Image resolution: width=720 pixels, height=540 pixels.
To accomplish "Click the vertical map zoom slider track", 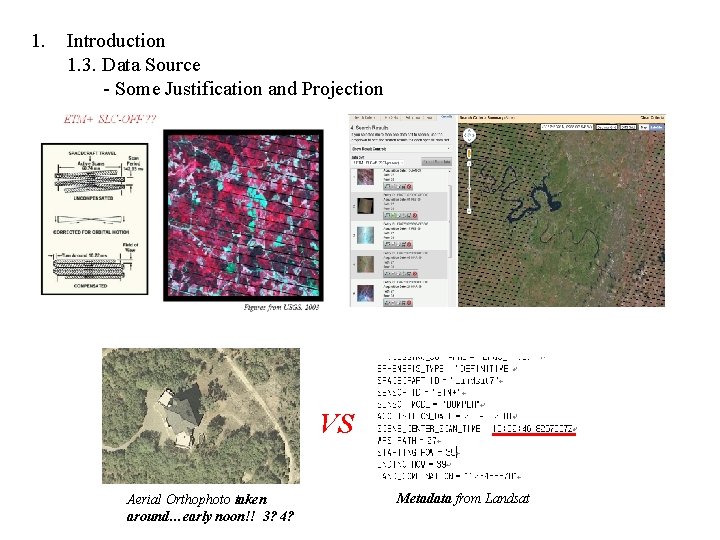I will point(469,187).
